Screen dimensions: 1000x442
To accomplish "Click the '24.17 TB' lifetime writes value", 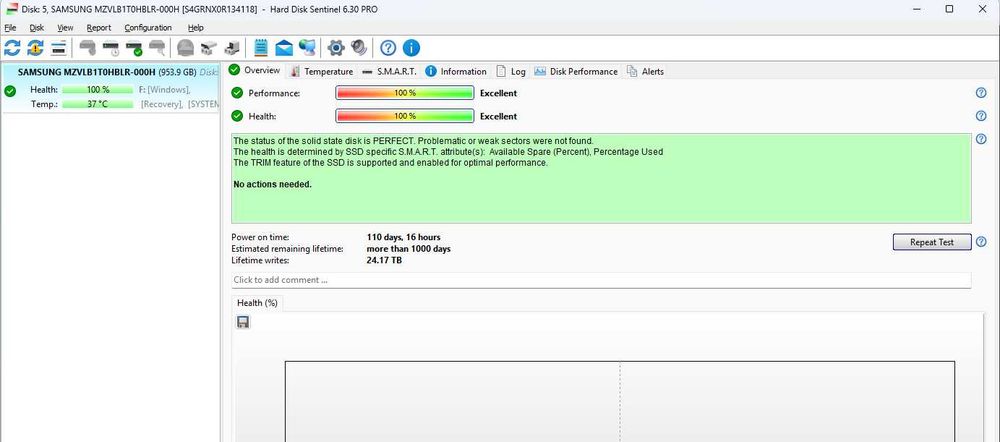I will click(385, 260).
